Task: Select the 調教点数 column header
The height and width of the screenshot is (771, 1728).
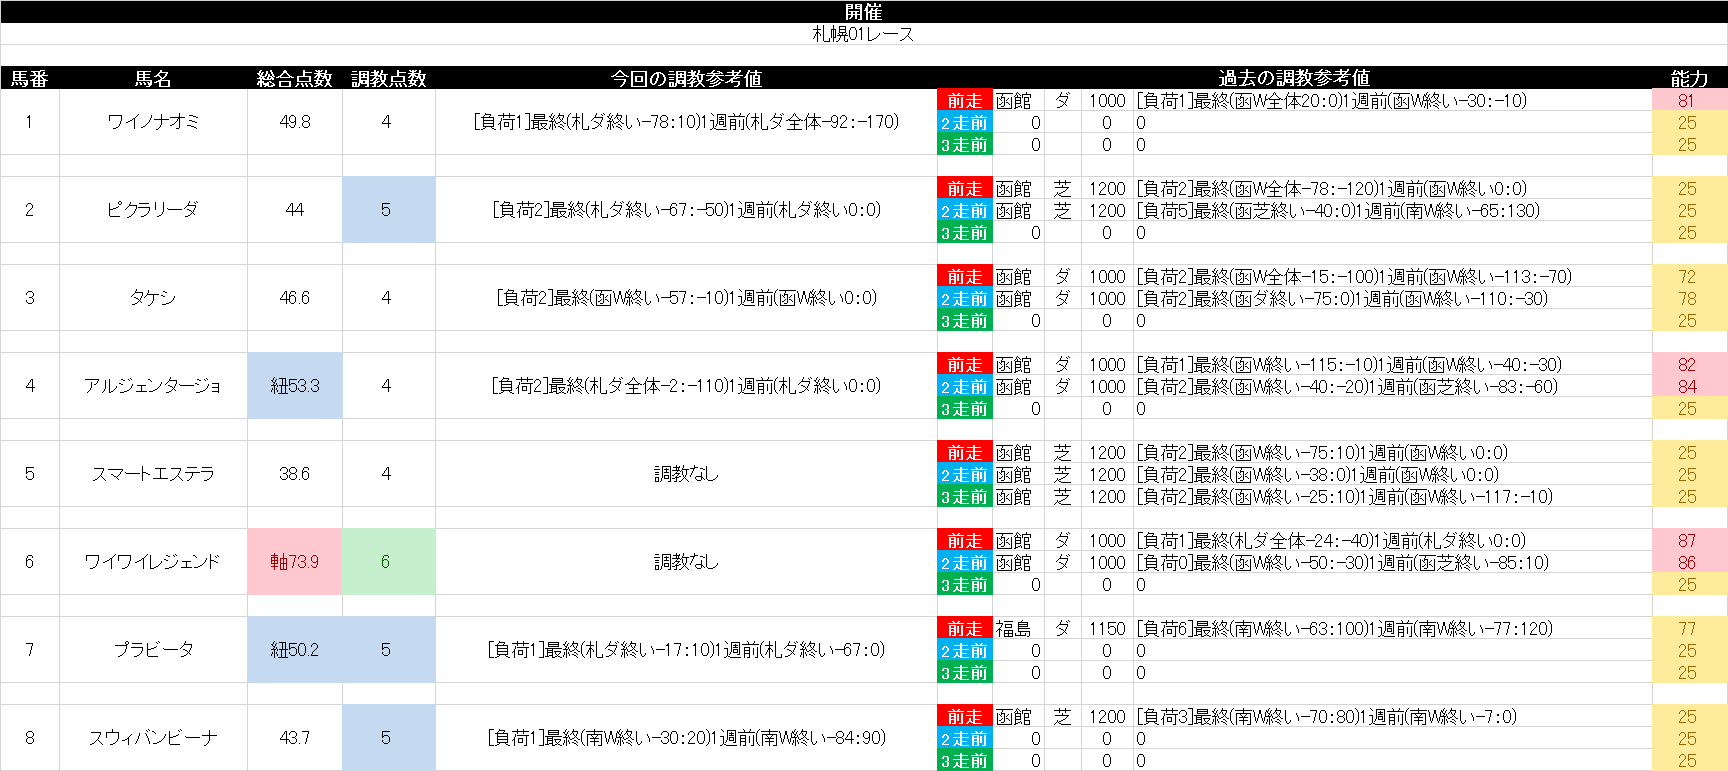Action: (x=388, y=78)
